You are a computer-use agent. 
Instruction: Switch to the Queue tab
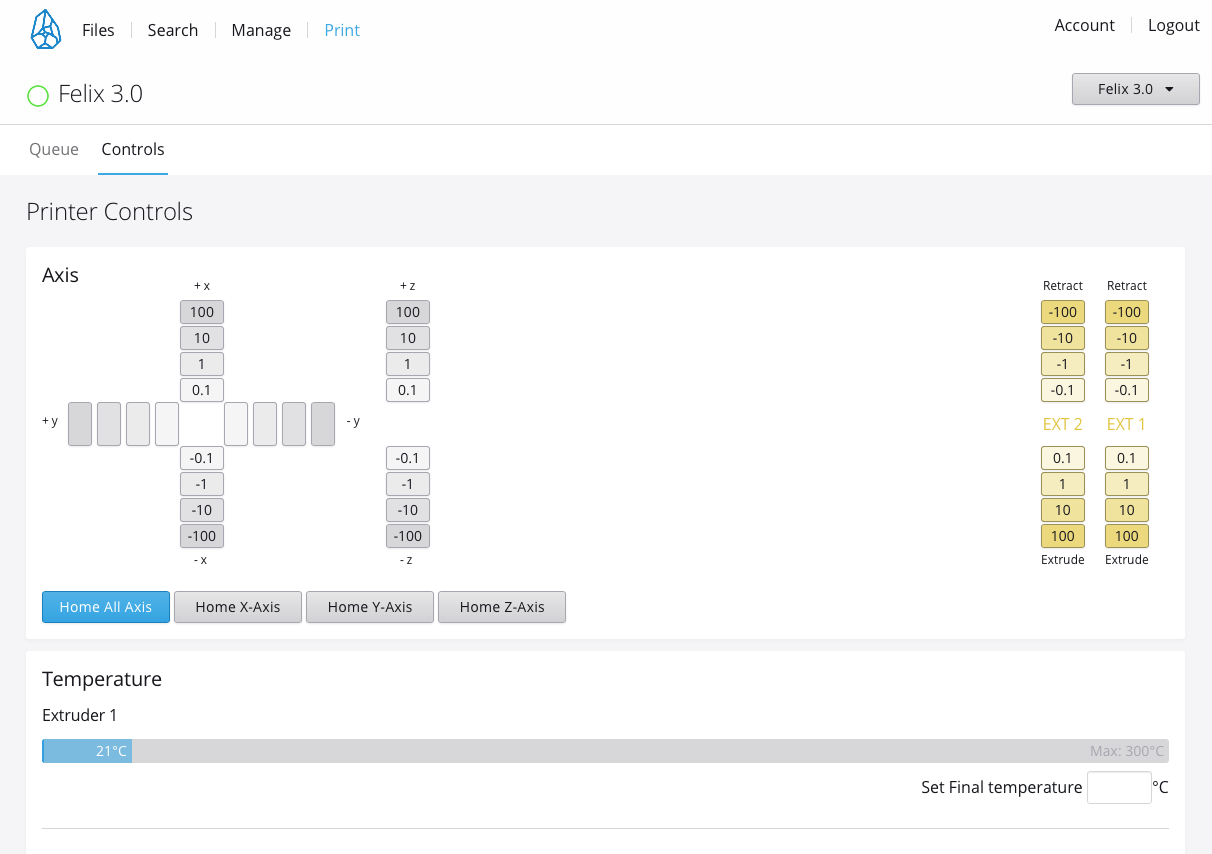[x=54, y=149]
